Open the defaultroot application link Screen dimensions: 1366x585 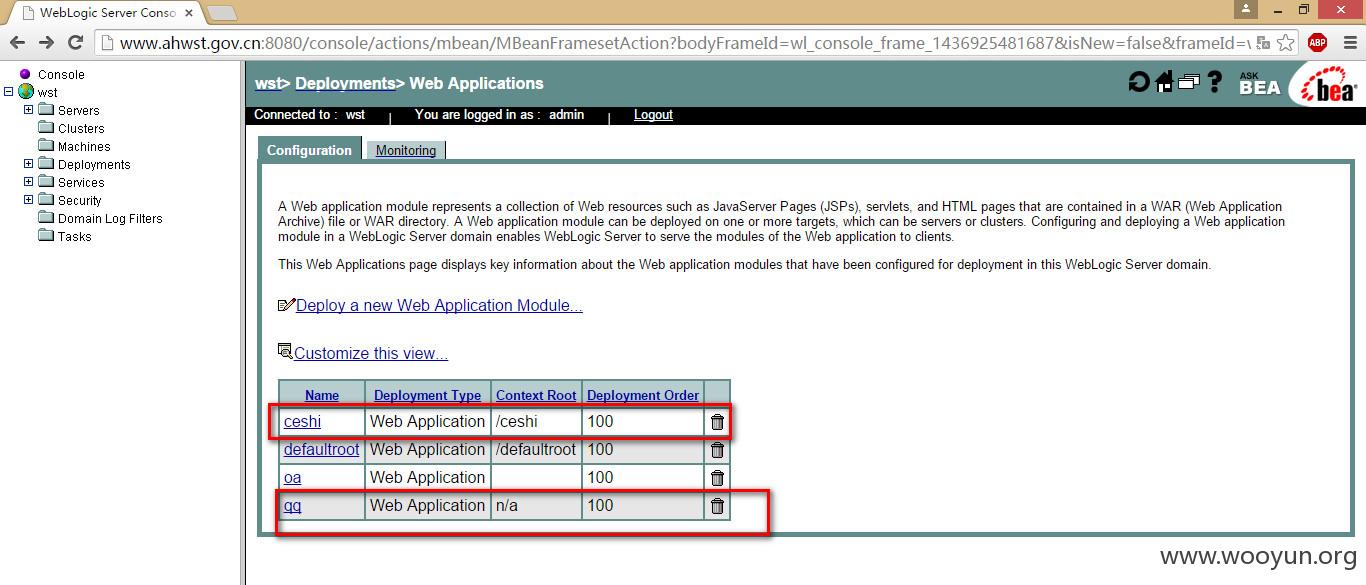point(321,450)
